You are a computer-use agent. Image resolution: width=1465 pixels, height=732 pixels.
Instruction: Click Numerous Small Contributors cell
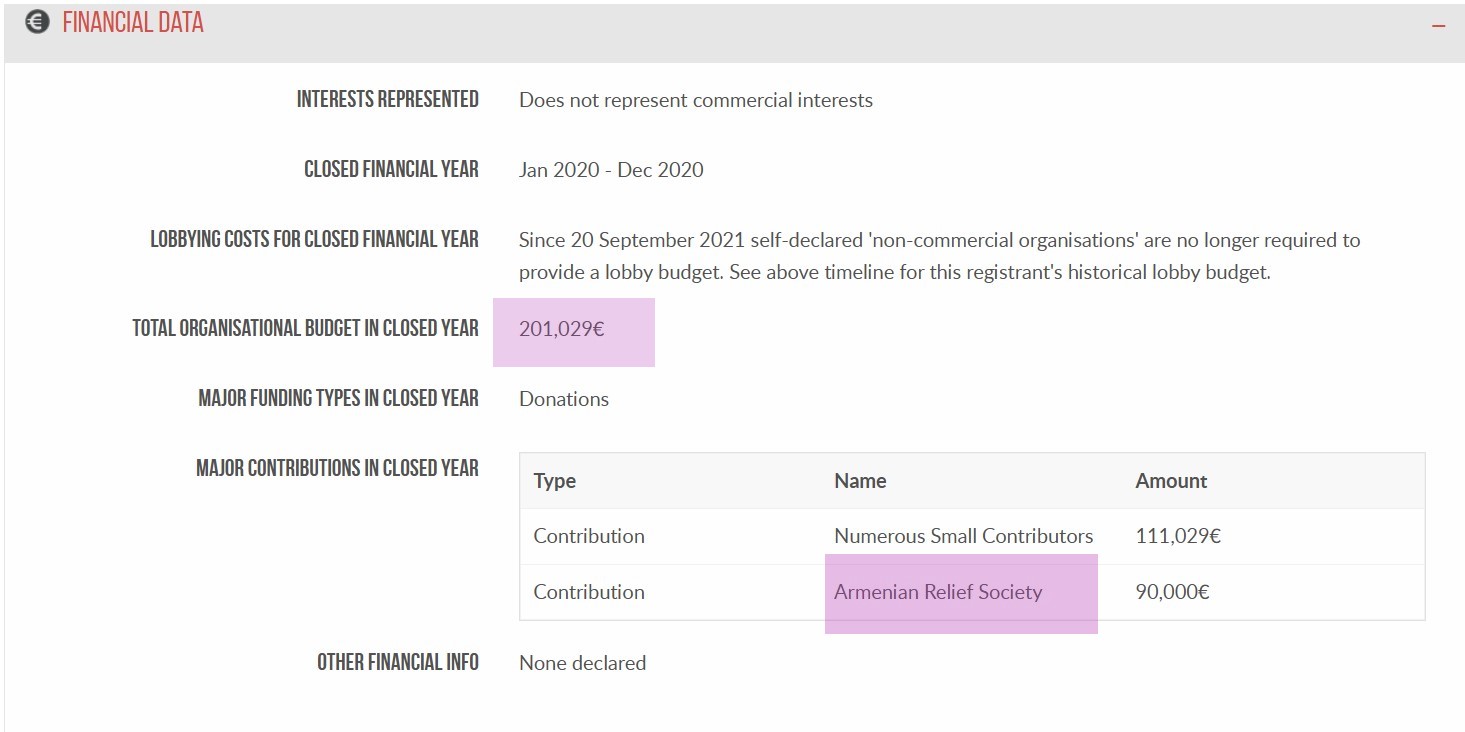tap(964, 536)
